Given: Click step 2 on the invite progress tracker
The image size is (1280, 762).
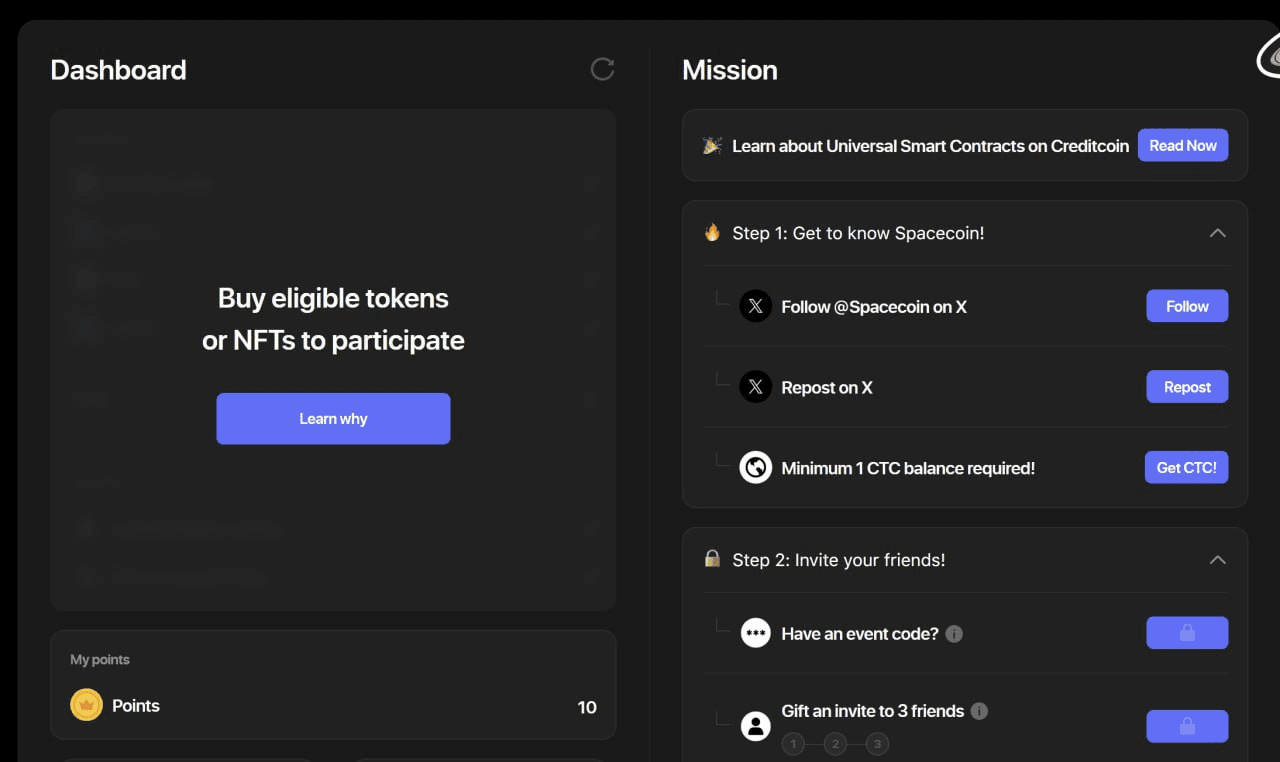Looking at the screenshot, I should coord(835,744).
